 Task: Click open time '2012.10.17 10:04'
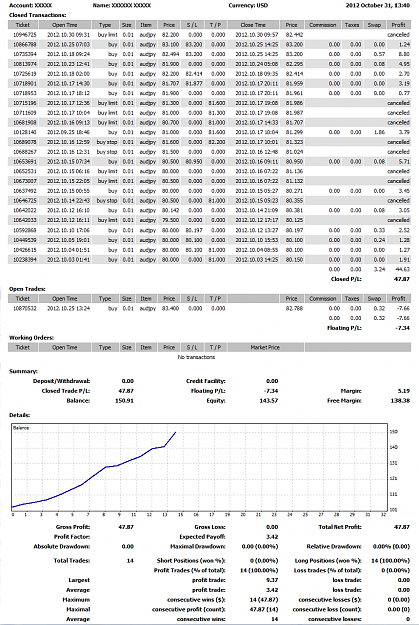(x=69, y=113)
